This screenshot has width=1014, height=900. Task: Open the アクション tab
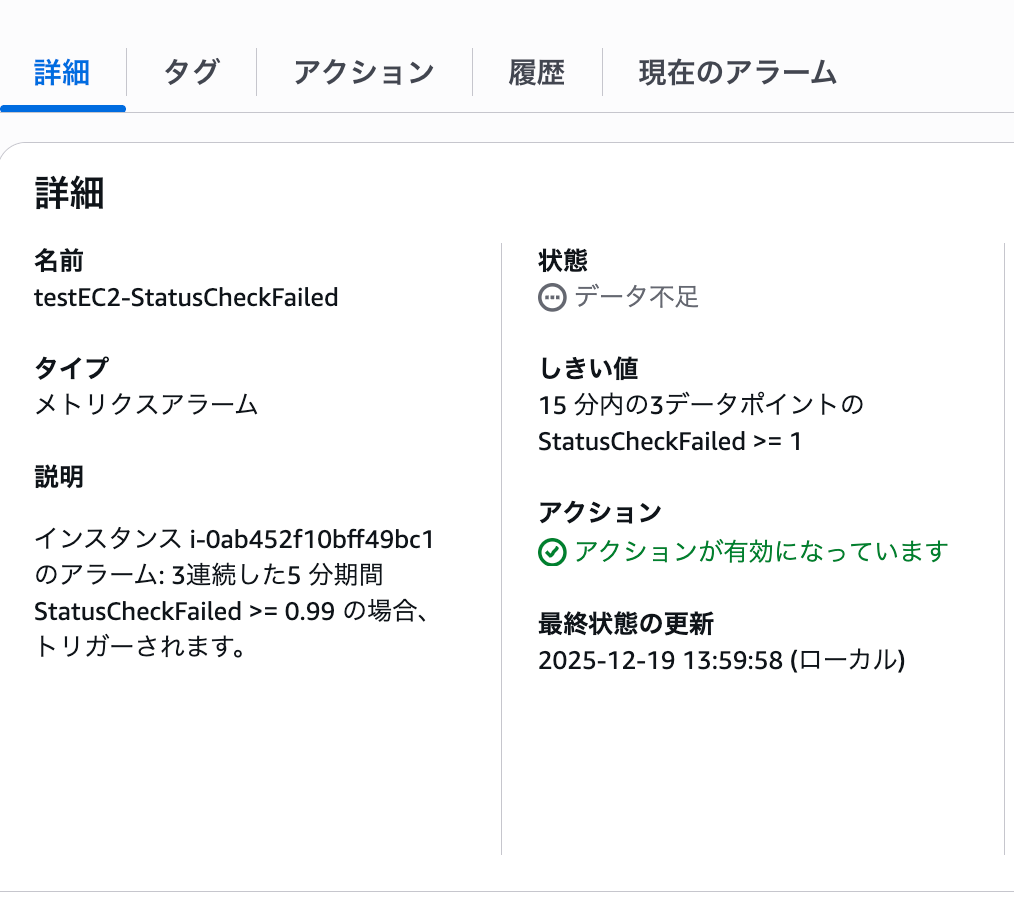[x=363, y=71]
